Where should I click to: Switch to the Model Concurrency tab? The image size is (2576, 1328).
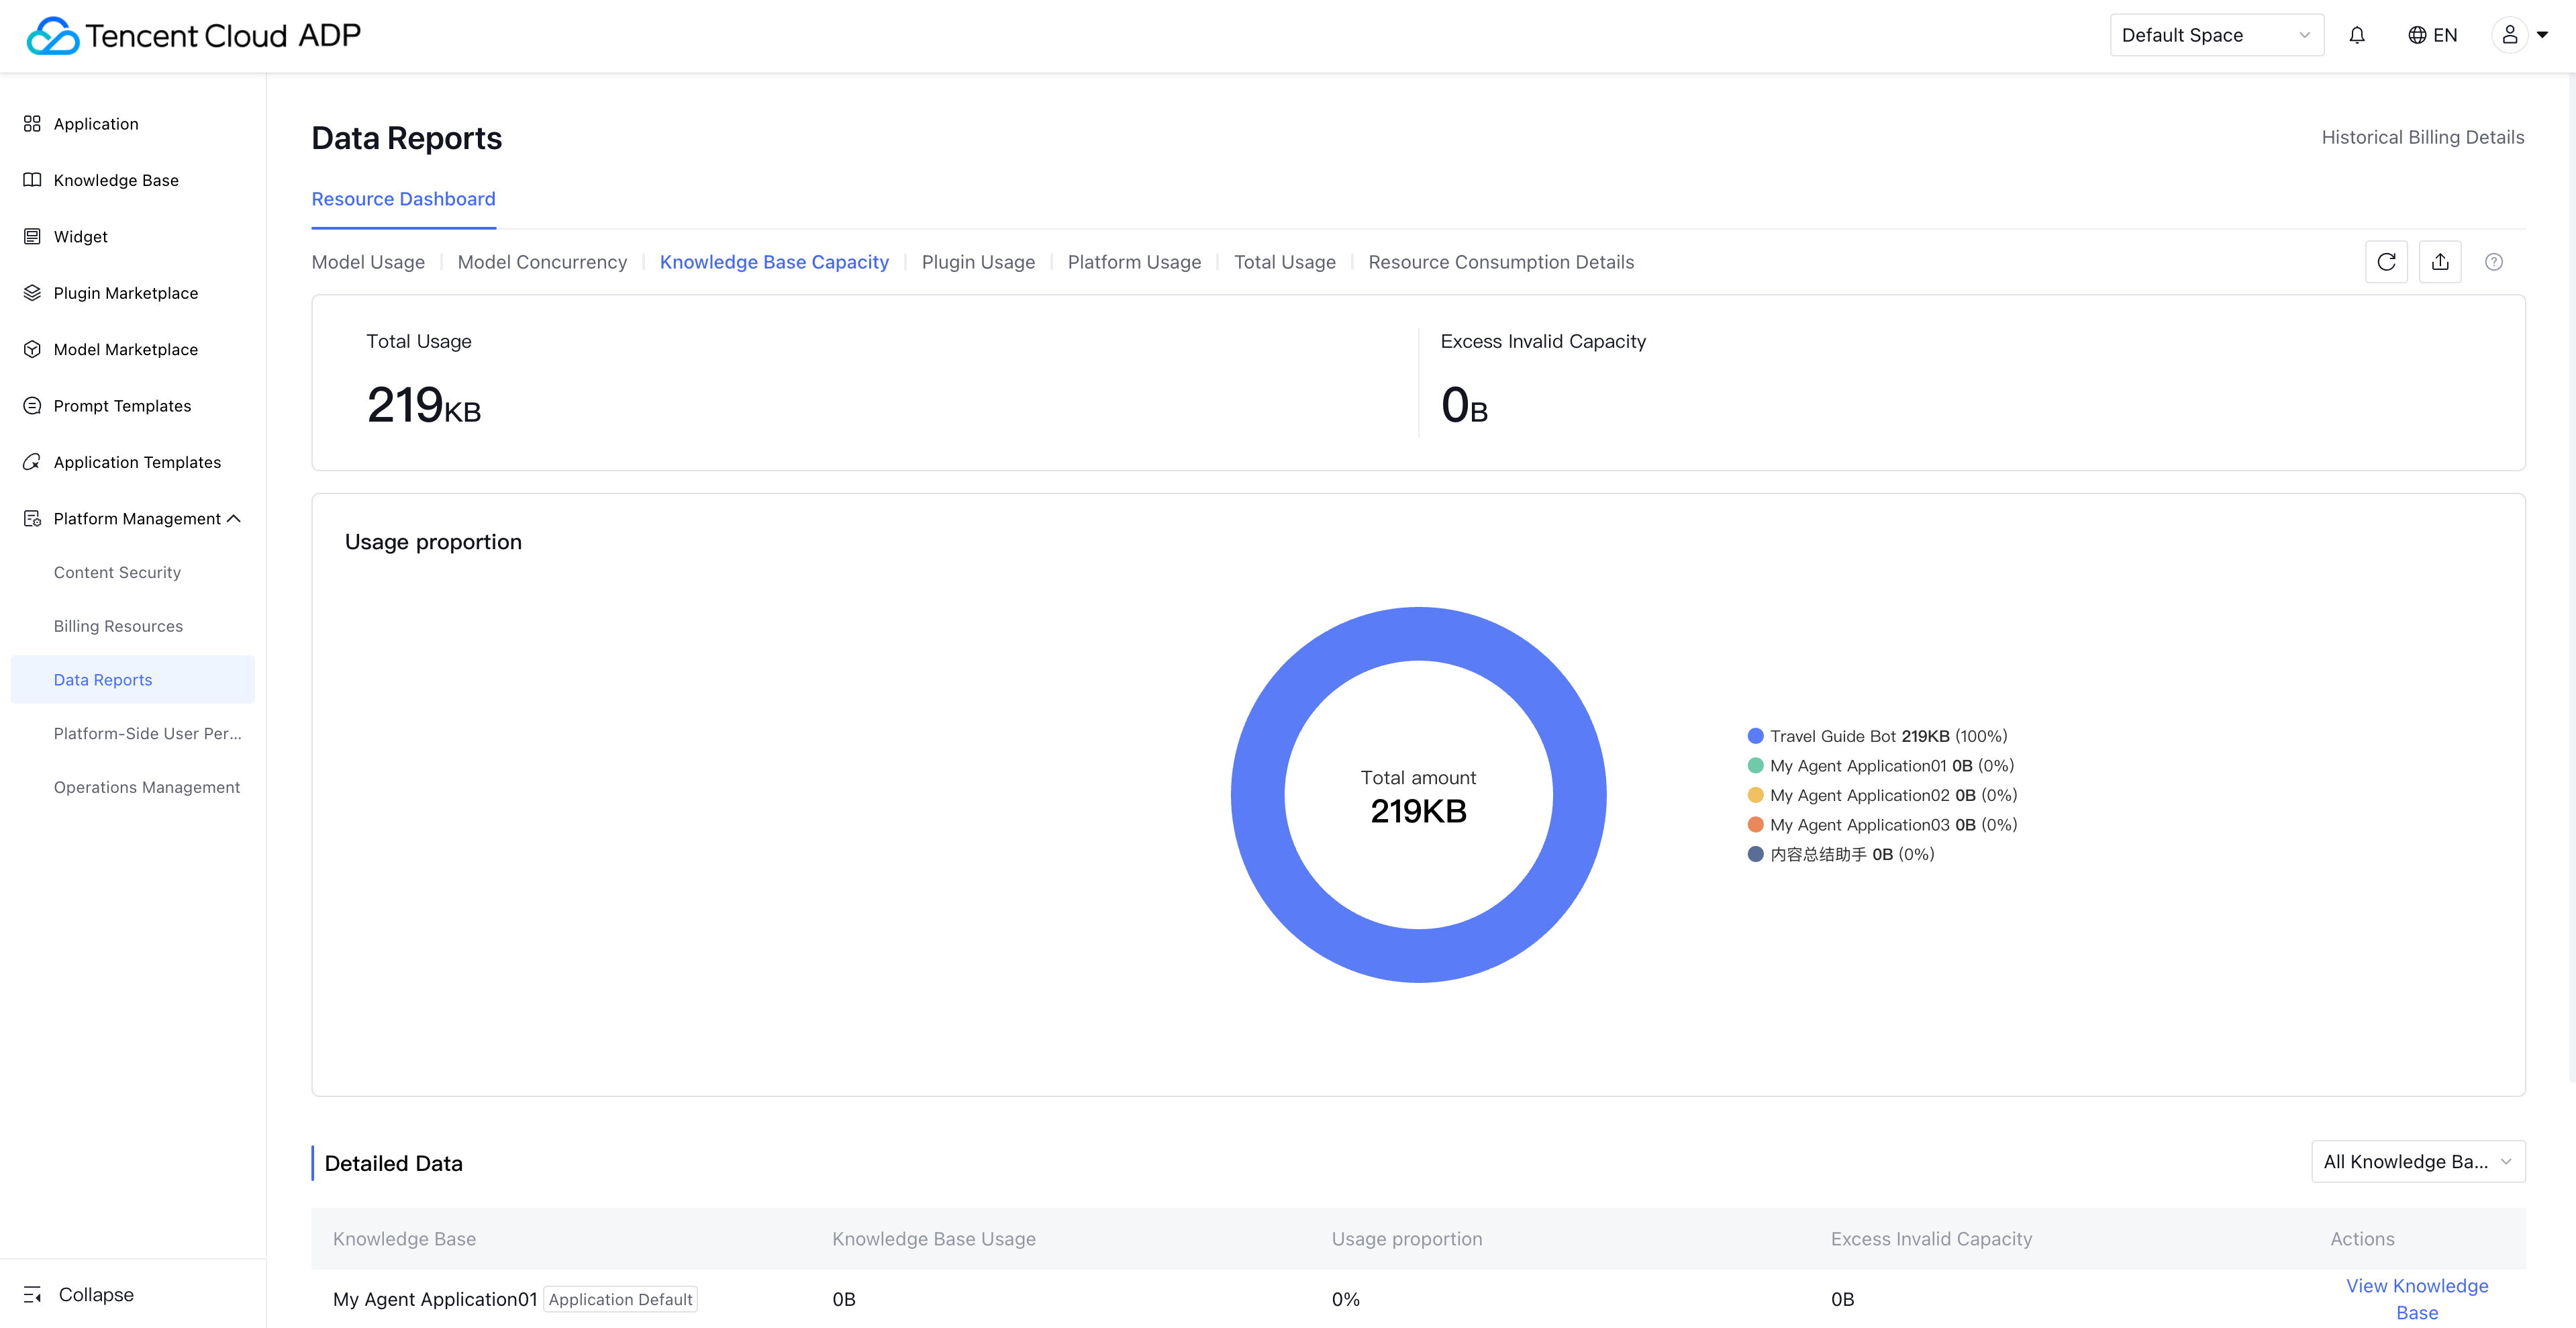(542, 262)
